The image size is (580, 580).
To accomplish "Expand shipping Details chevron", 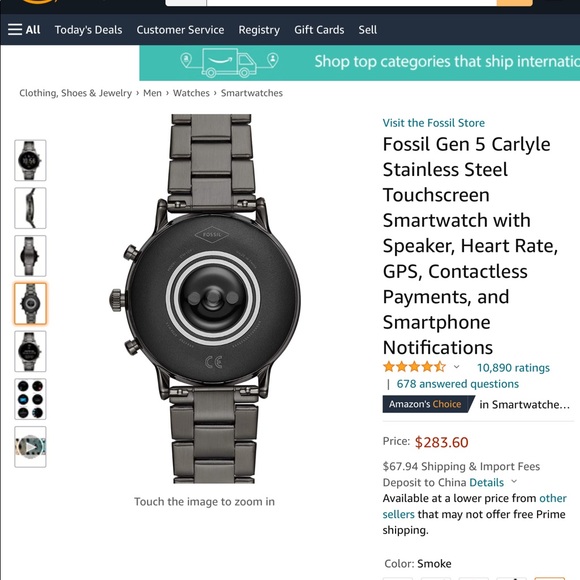I will [514, 482].
